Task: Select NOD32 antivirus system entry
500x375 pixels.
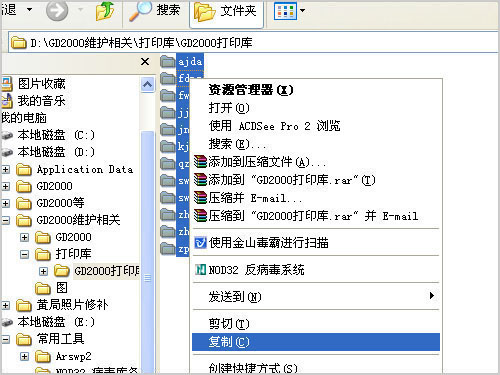Action: (x=249, y=270)
